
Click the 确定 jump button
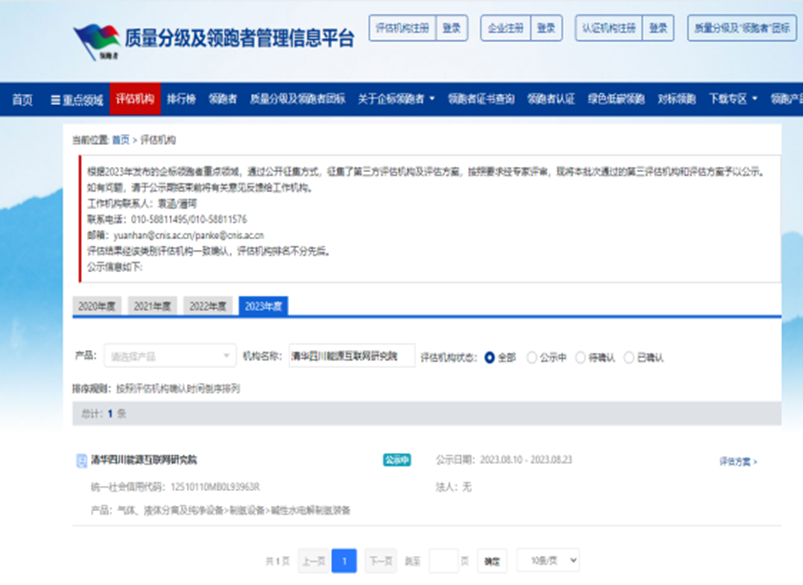492,561
